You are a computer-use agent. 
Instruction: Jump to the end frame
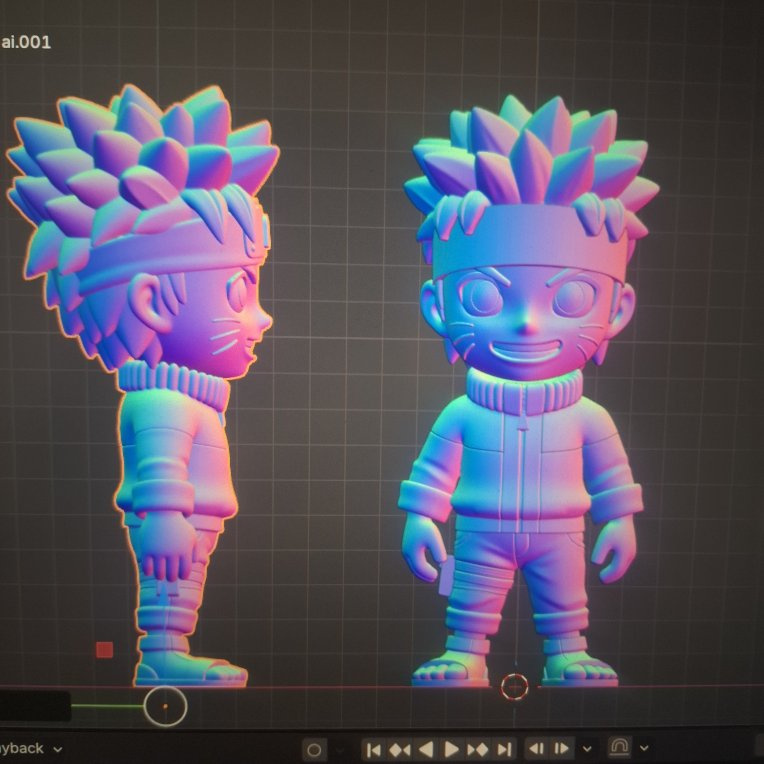tap(504, 749)
